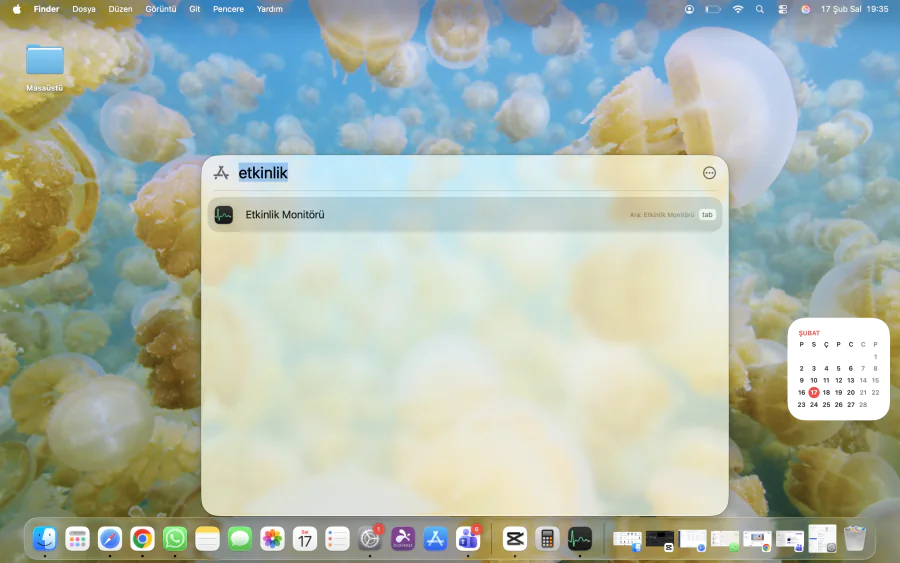This screenshot has width=900, height=563.
Task: Click ŞUBAT header in calendar widget
Action: tap(809, 333)
